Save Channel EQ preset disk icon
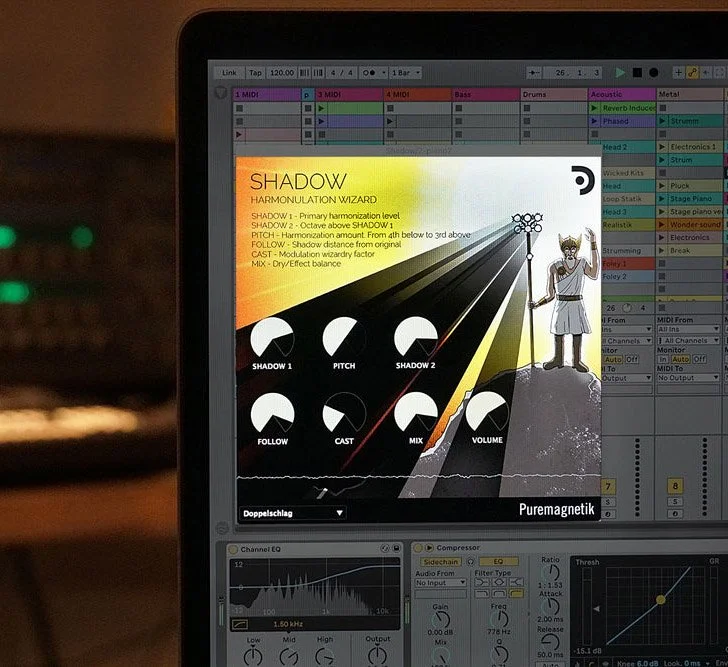 click(x=396, y=548)
